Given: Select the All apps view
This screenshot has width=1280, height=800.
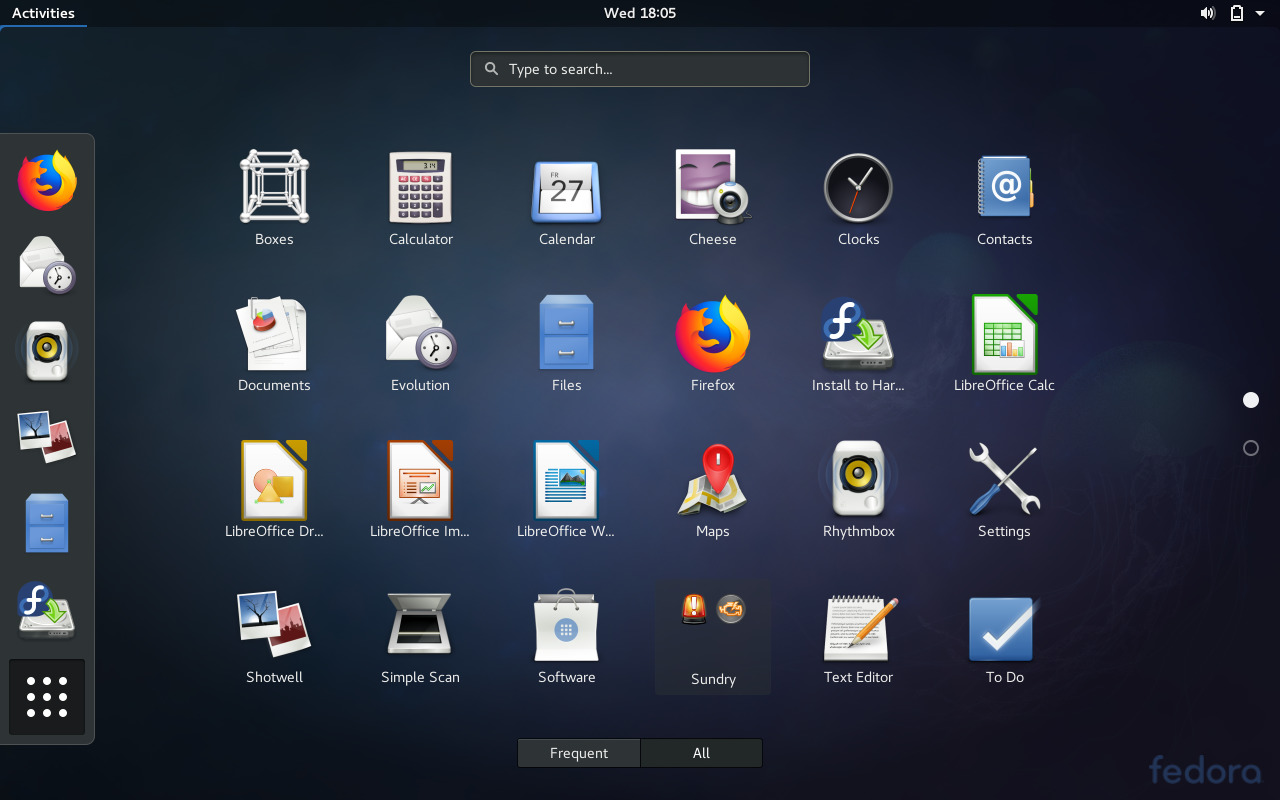Looking at the screenshot, I should pyautogui.click(x=701, y=752).
